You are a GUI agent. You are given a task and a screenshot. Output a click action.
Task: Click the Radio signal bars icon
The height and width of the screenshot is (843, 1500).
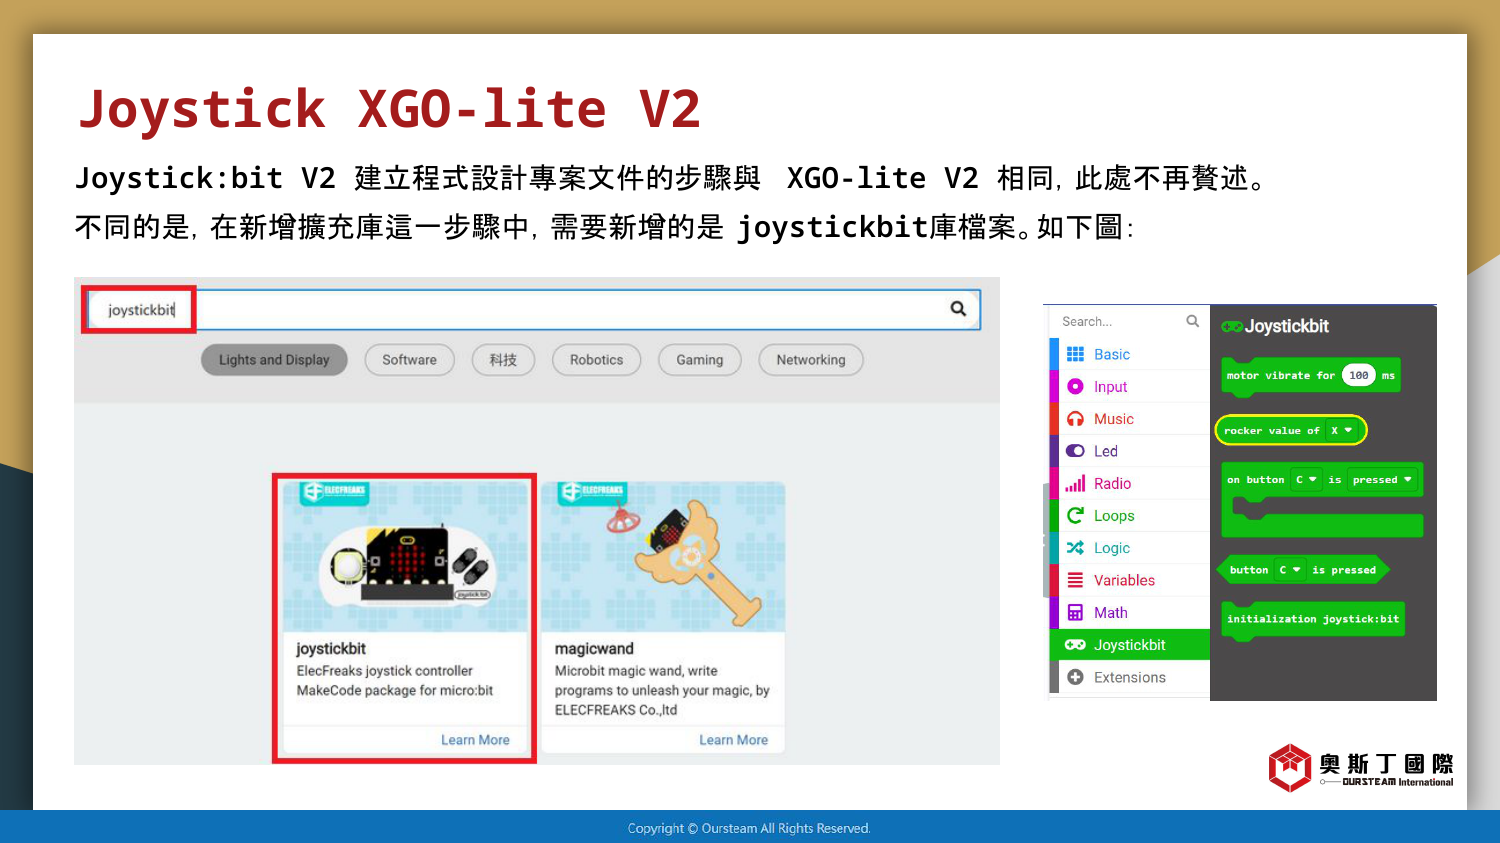coord(1075,483)
